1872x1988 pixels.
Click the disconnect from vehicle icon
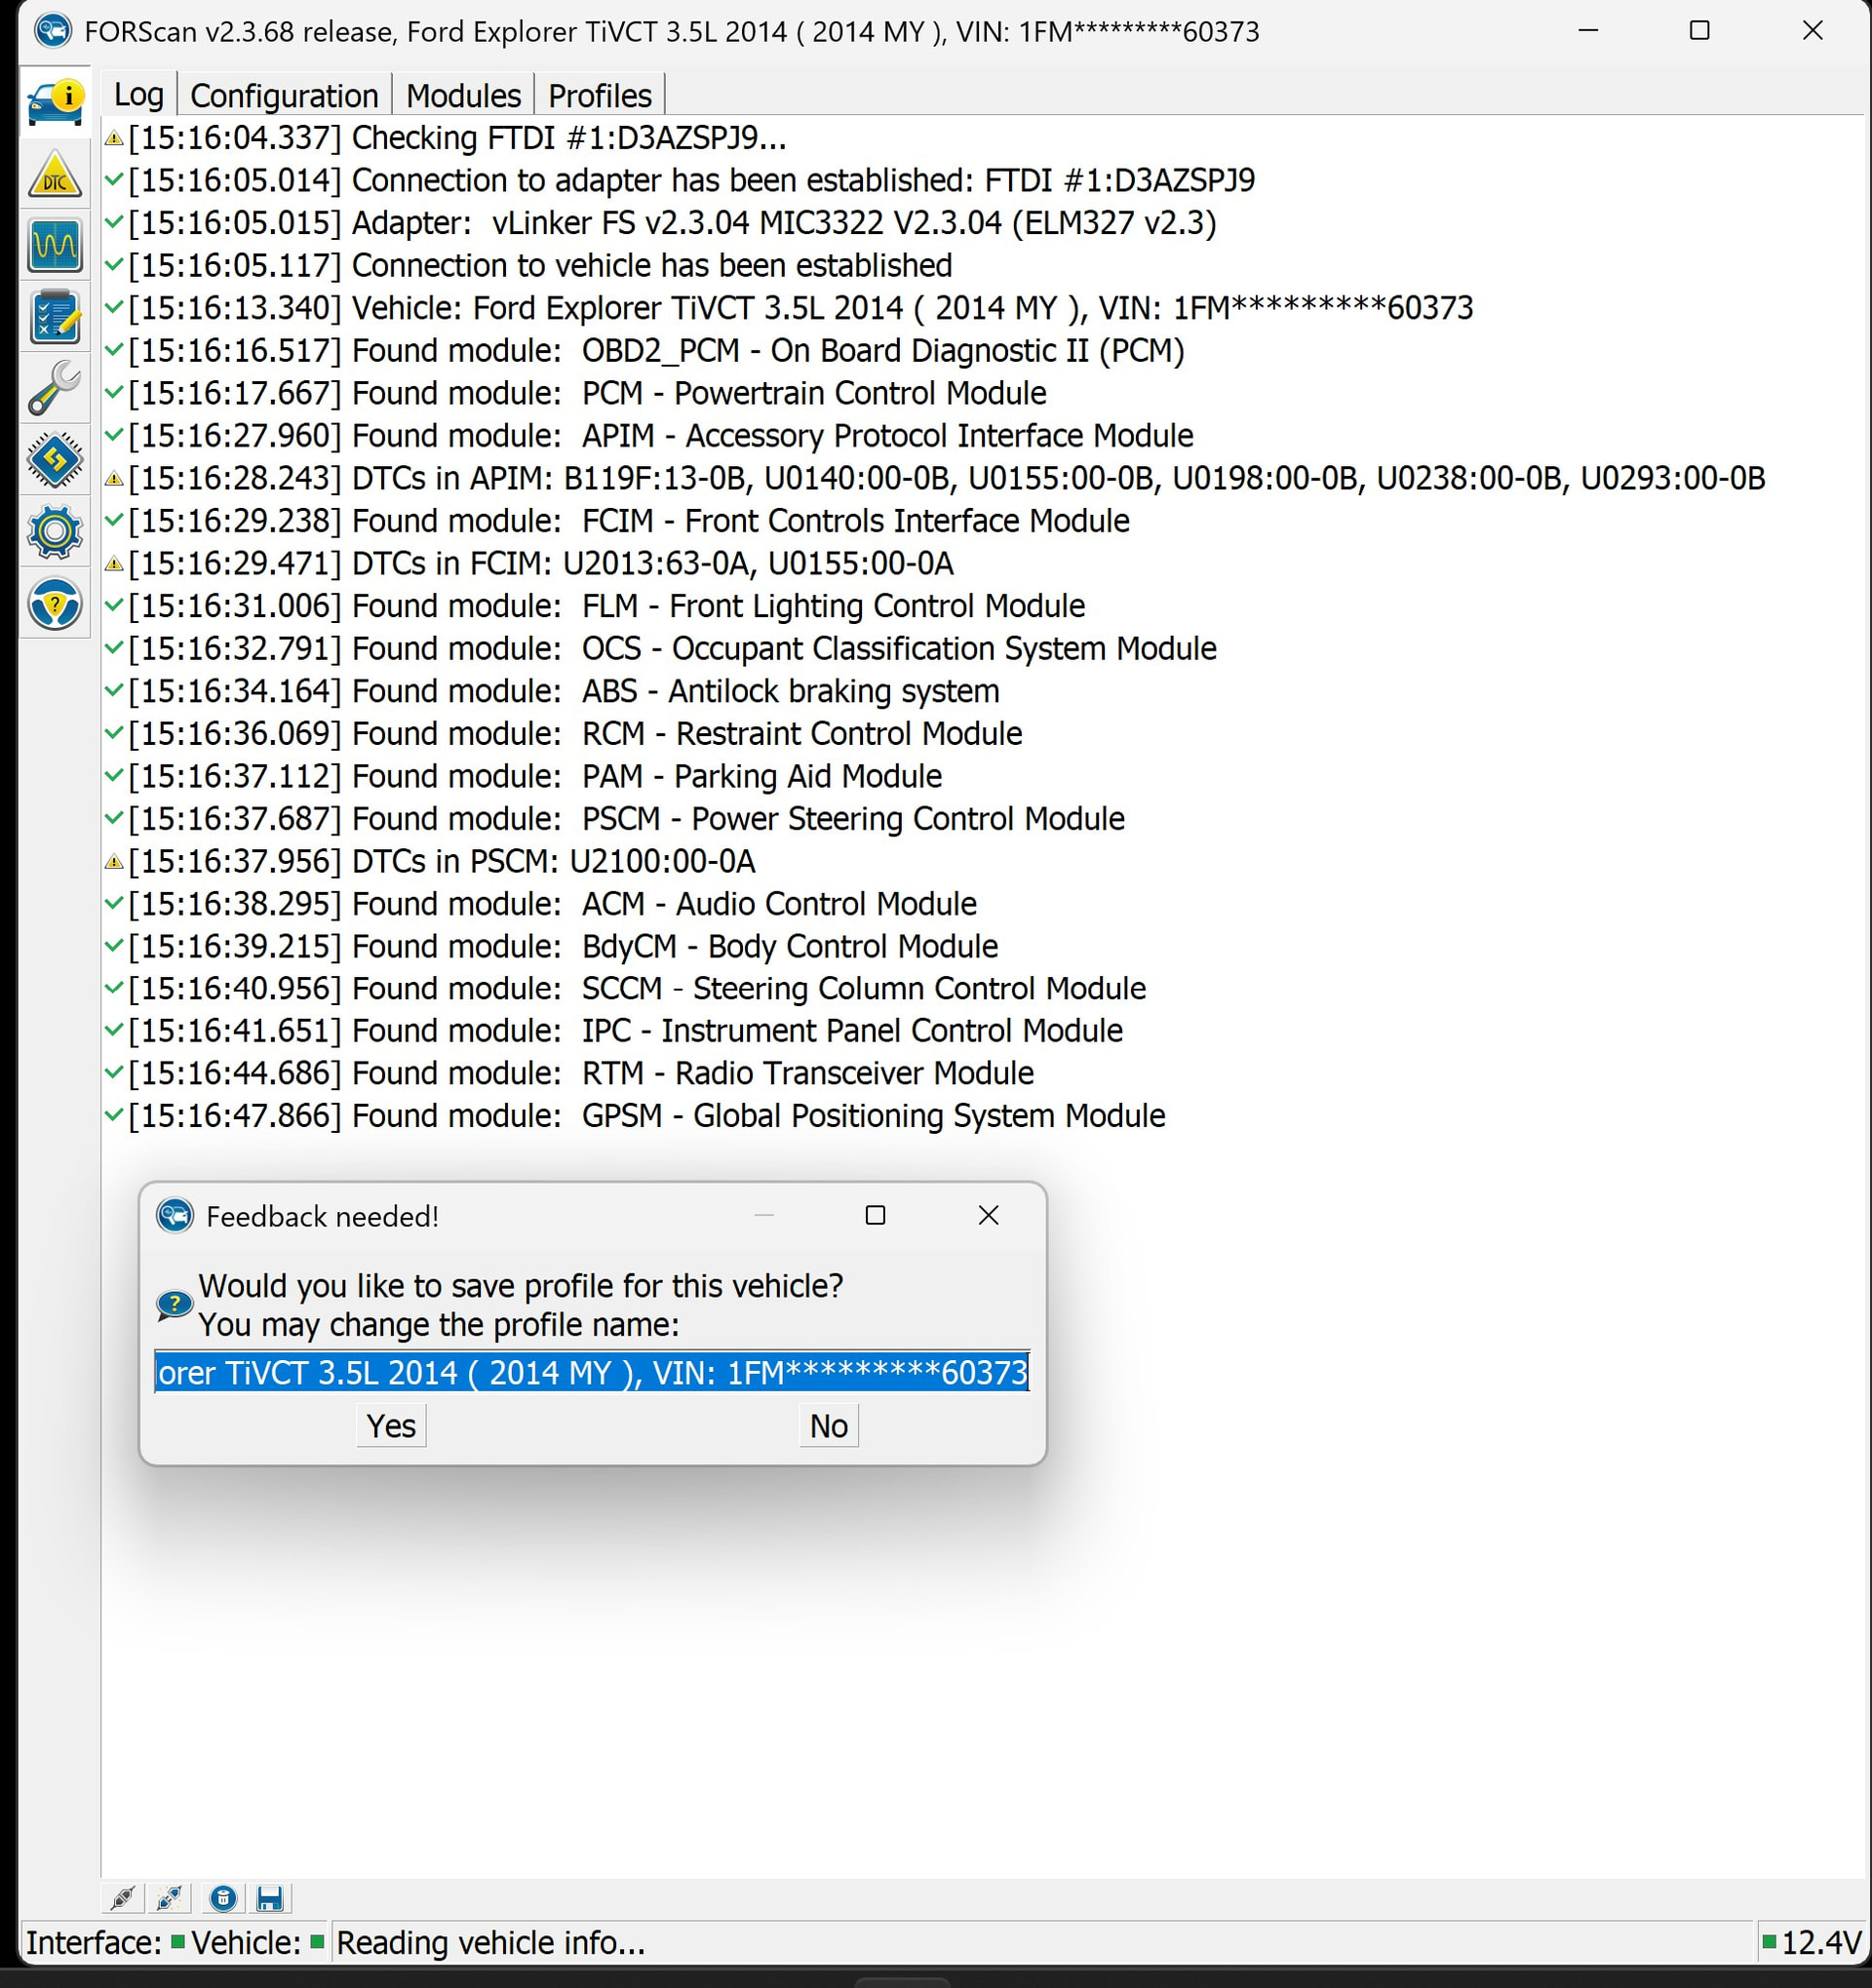169,1897
